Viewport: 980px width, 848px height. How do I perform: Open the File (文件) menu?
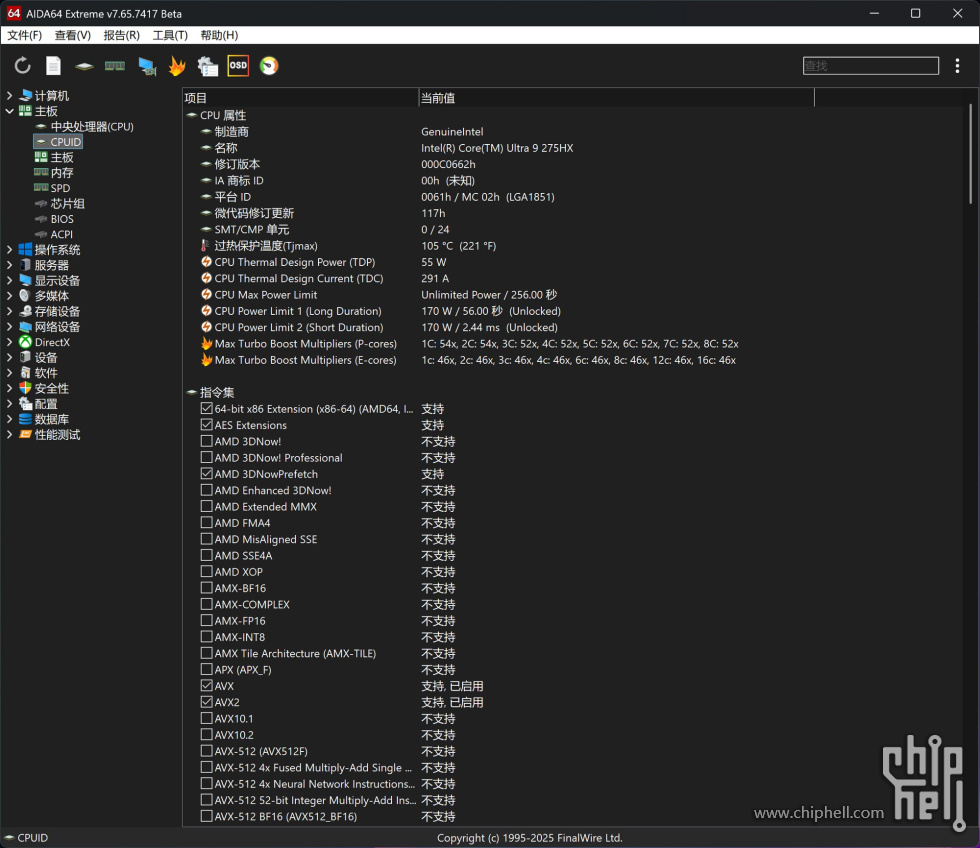[24, 35]
